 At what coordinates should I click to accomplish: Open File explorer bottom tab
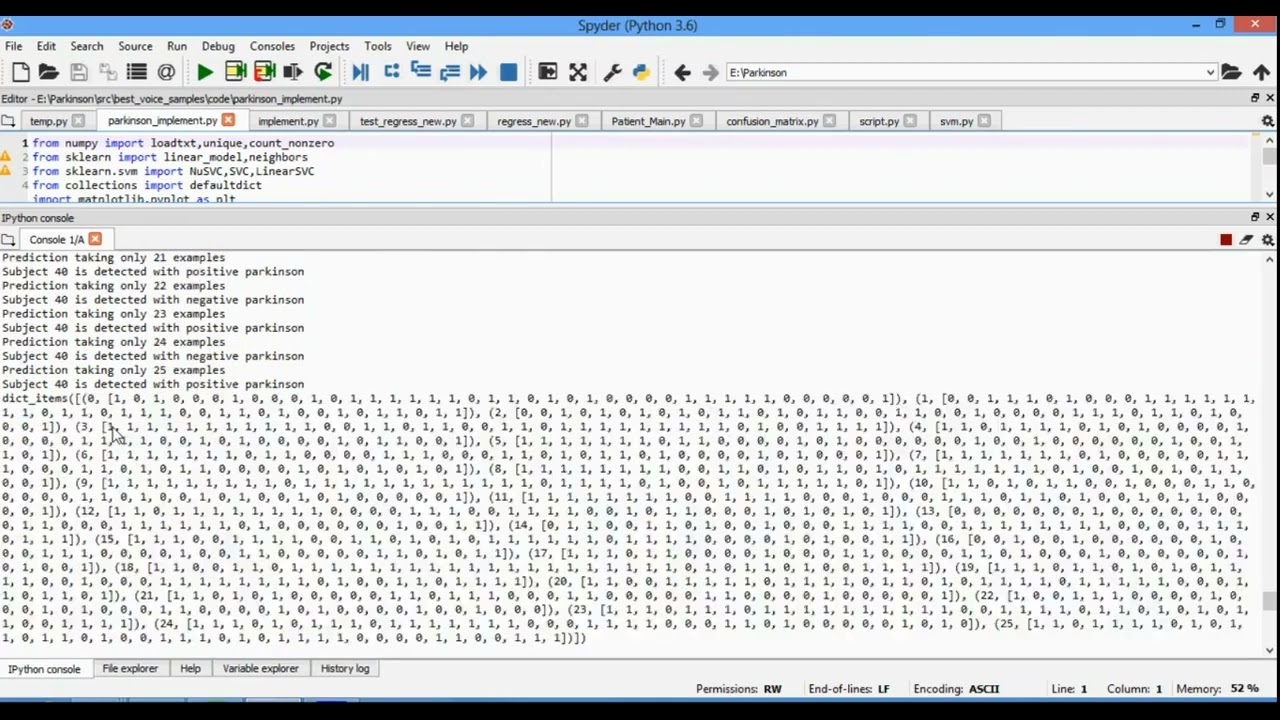(130, 669)
